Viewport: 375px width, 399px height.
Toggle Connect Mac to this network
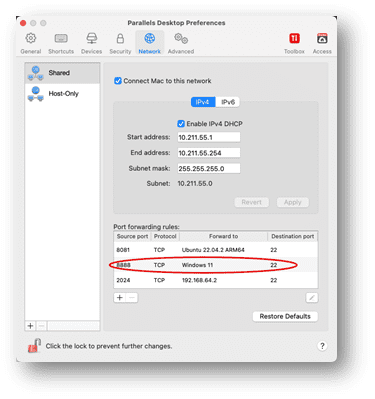tap(118, 81)
